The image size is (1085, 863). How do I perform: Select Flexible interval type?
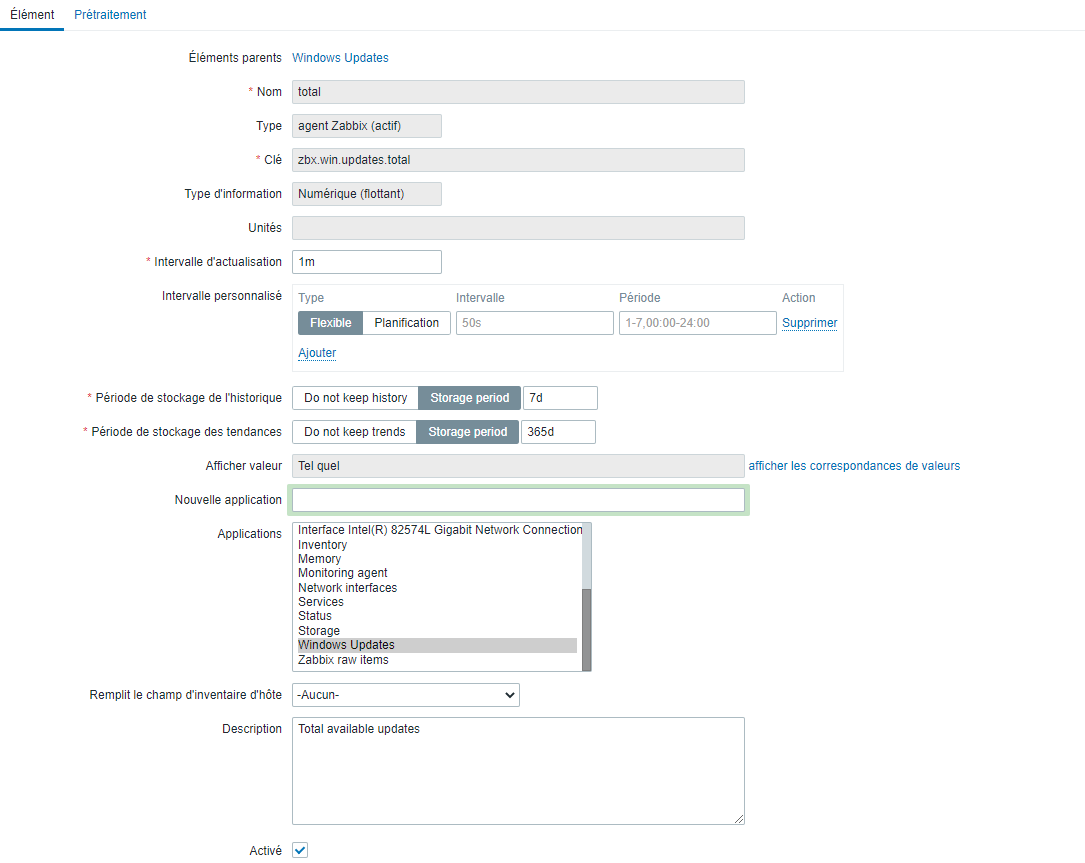click(x=330, y=323)
